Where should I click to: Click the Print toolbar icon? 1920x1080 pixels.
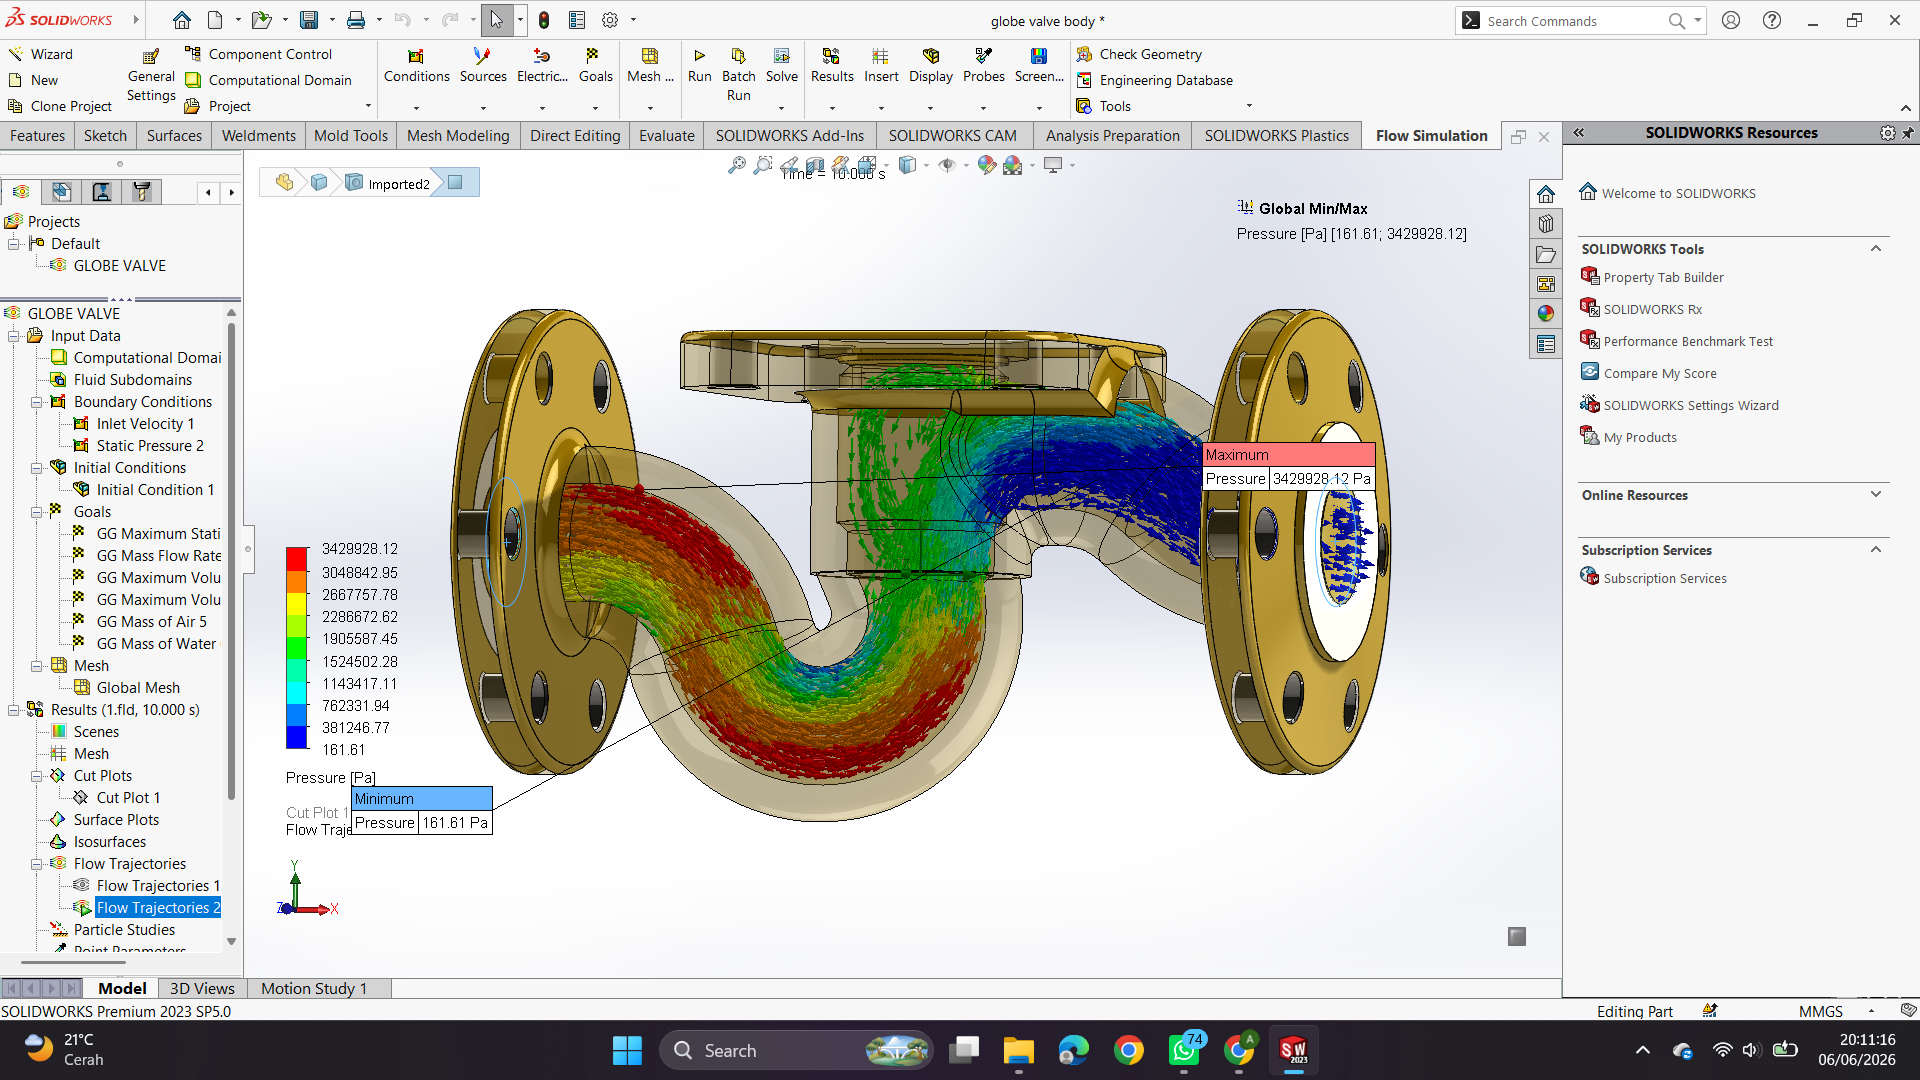point(356,20)
